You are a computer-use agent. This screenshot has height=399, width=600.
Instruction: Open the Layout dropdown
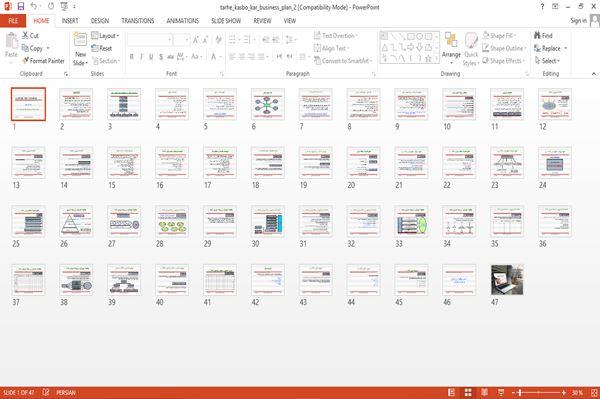pos(106,36)
